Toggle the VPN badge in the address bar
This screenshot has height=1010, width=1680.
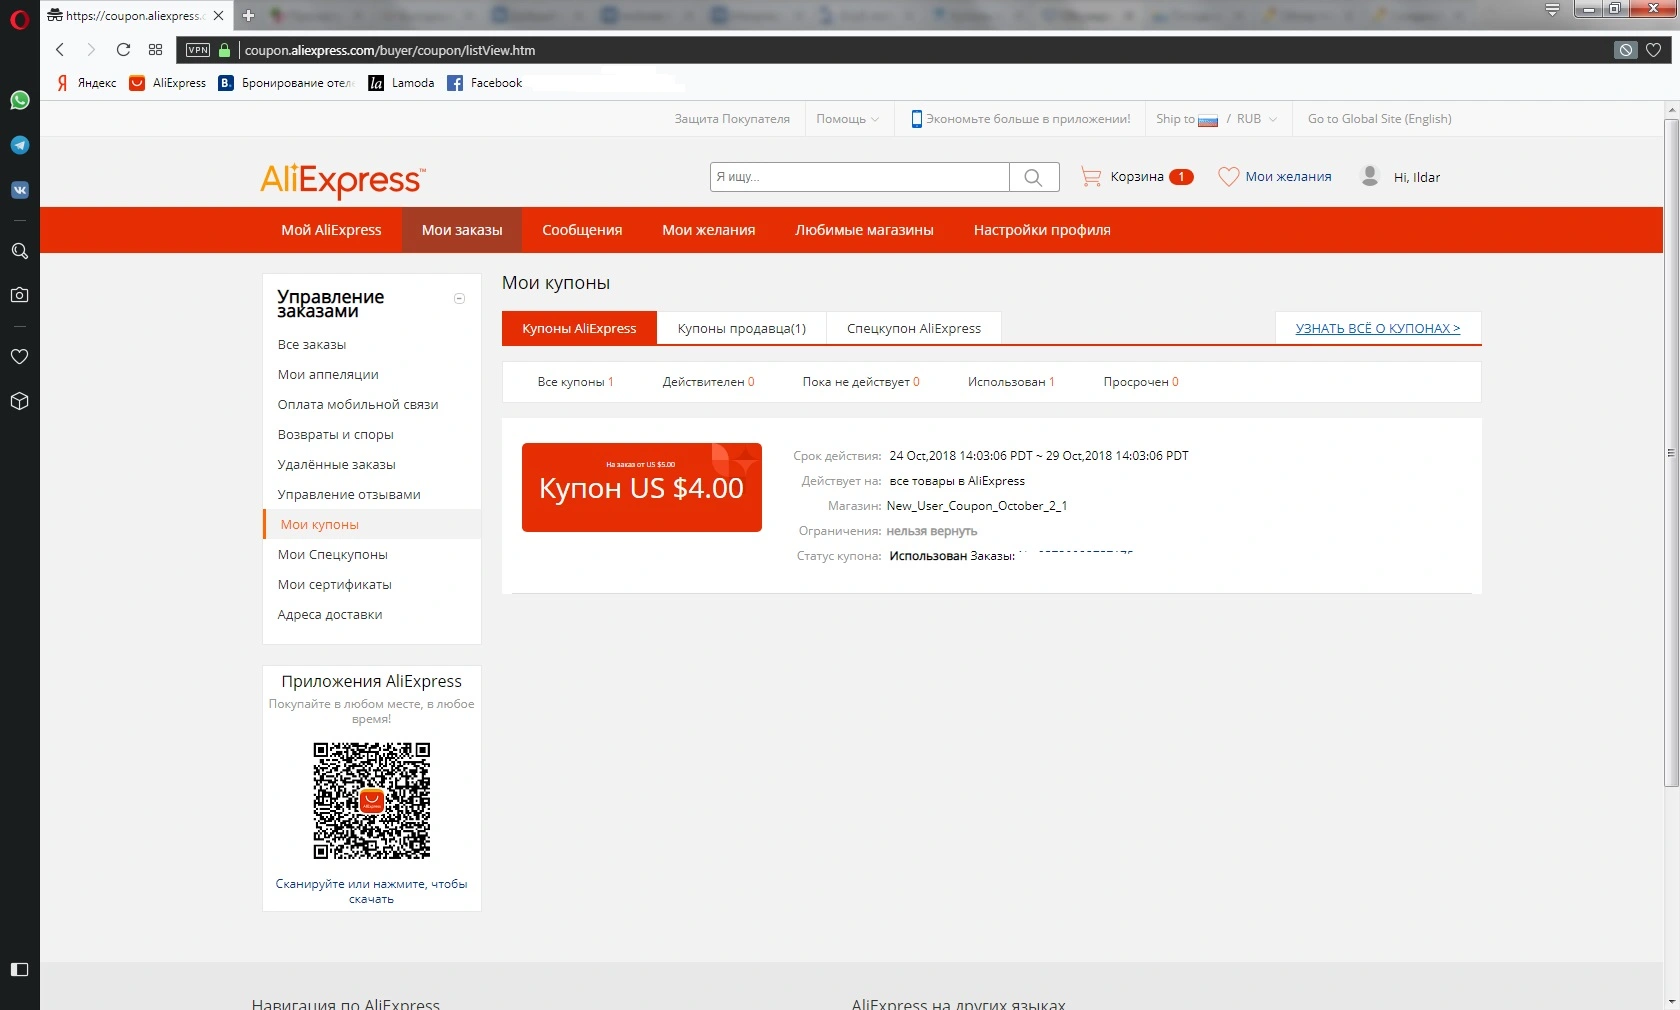(198, 50)
